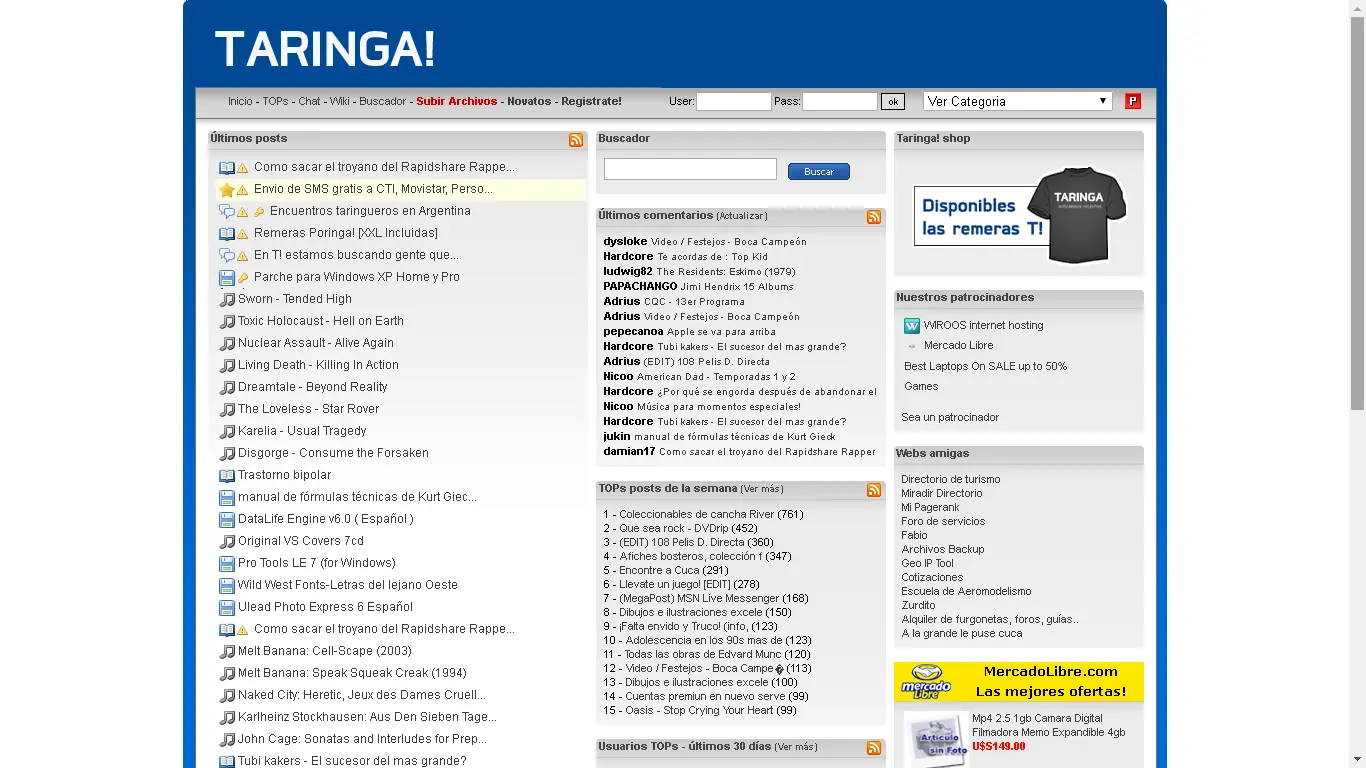Open top post Oasis - Stop Crying Your Heart
This screenshot has width=1366, height=768.
(x=699, y=710)
